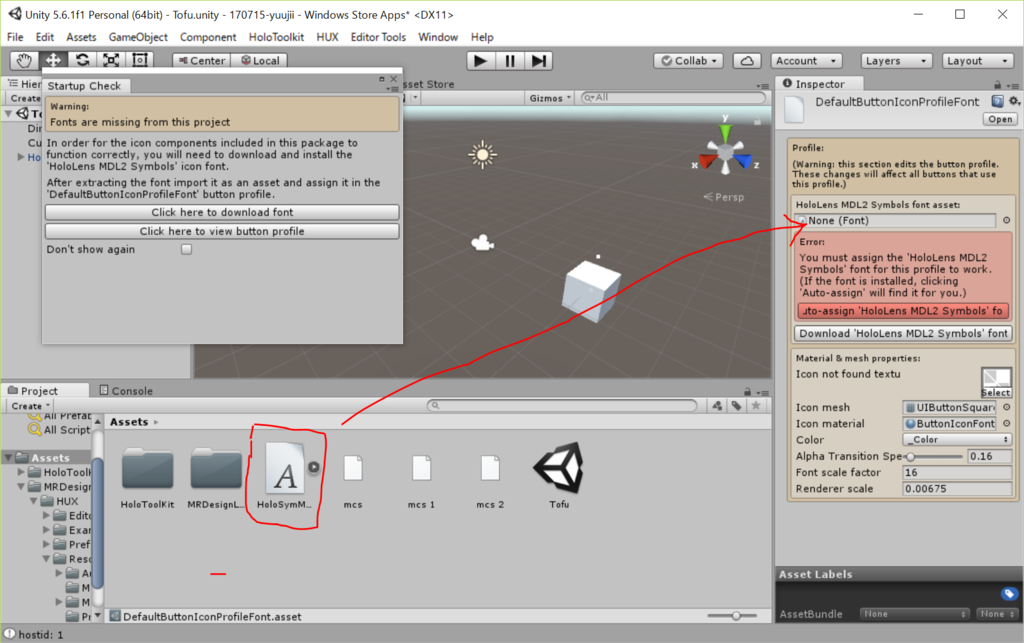The width and height of the screenshot is (1024, 643).
Task: Click Open button in Inspector
Action: click(x=1000, y=119)
